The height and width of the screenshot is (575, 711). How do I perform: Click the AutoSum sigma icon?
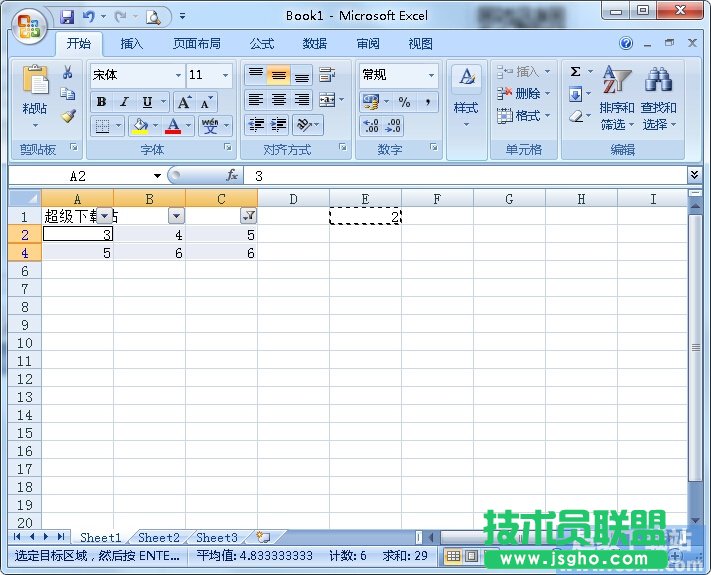click(x=575, y=72)
